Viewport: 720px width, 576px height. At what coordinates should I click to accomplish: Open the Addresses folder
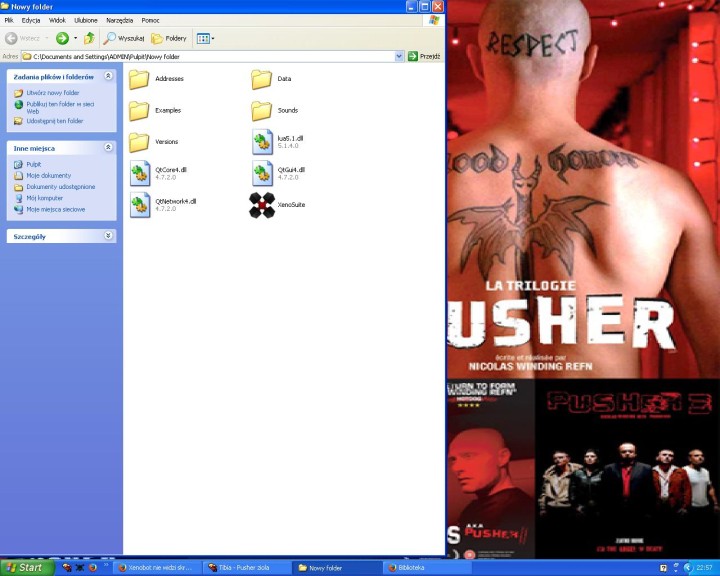[x=157, y=79]
